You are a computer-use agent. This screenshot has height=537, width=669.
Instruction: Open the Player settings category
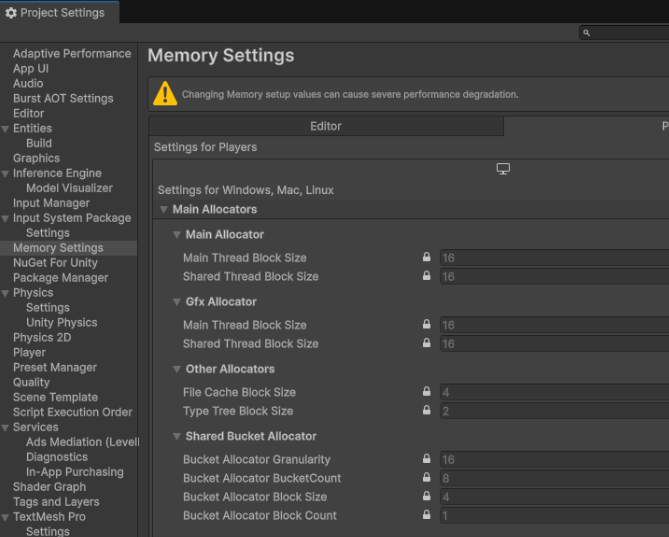coord(29,352)
